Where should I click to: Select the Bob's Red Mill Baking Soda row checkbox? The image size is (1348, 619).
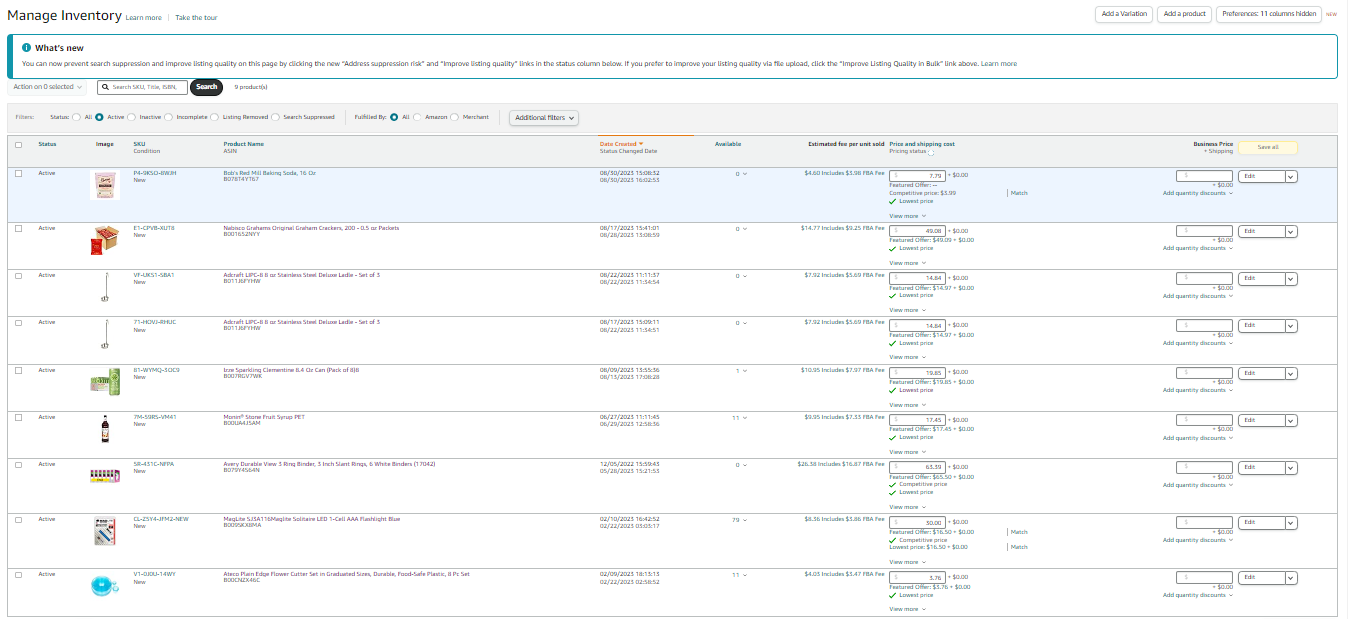[x=18, y=173]
